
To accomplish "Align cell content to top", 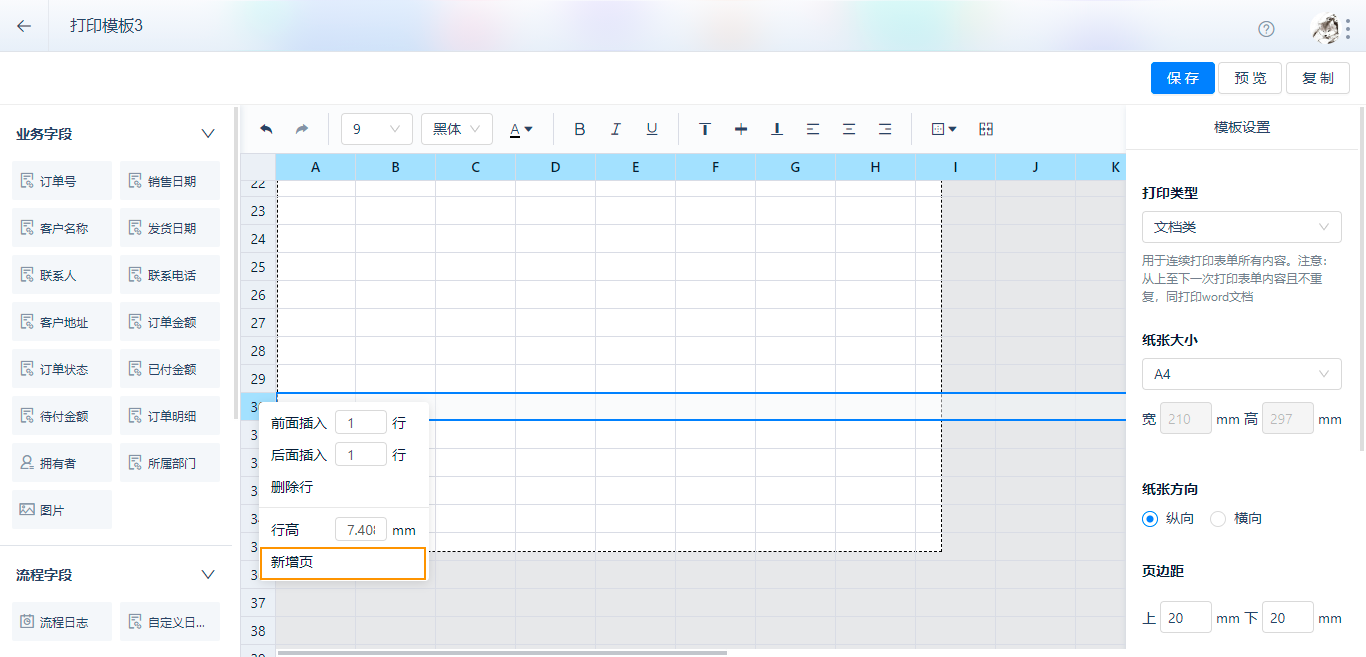I will click(705, 129).
